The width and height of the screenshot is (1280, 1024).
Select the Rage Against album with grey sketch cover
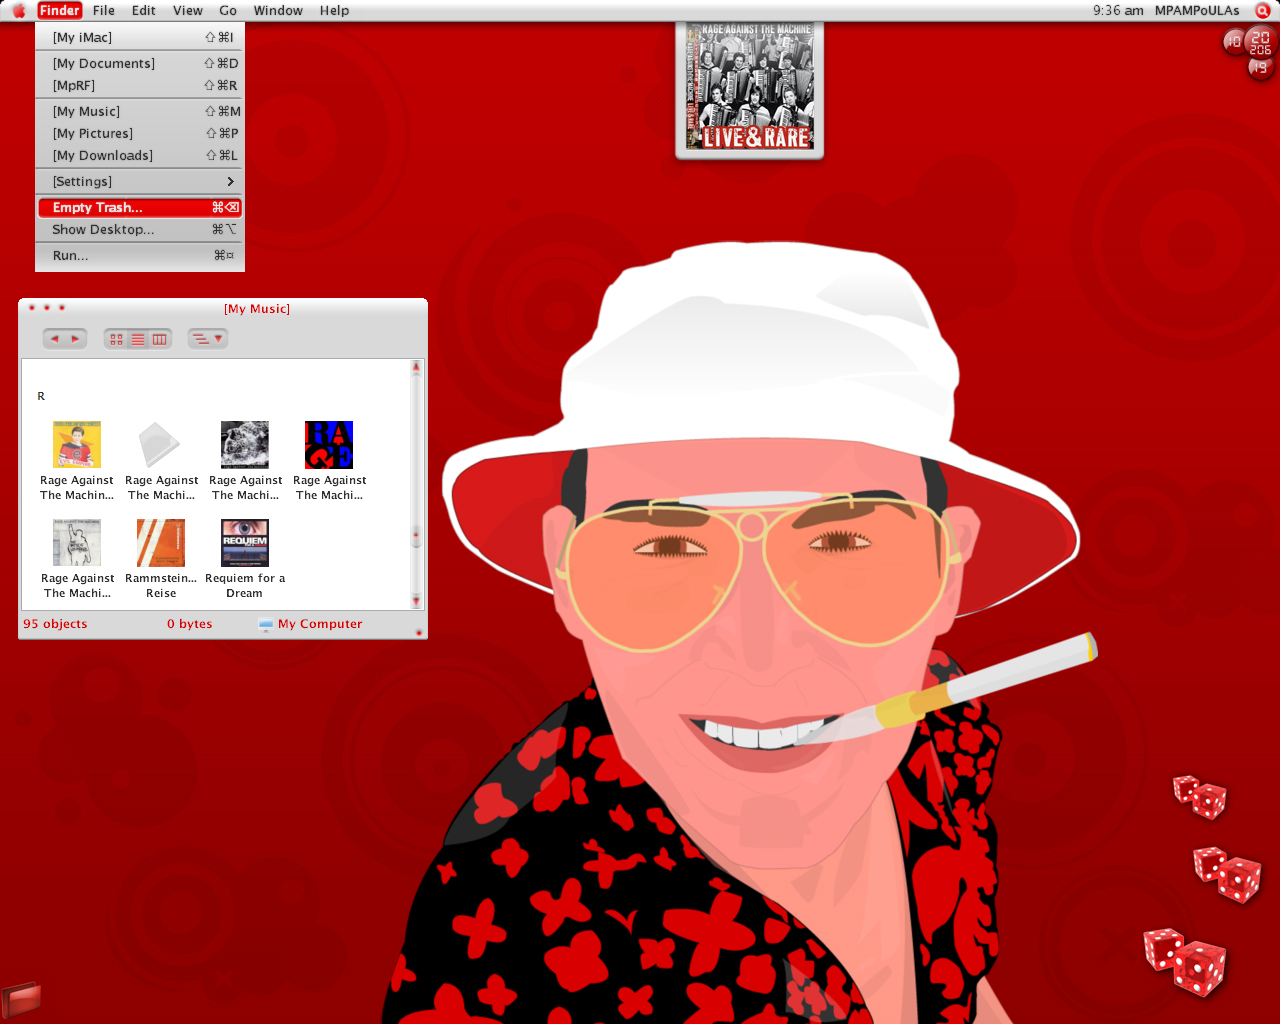[77, 559]
